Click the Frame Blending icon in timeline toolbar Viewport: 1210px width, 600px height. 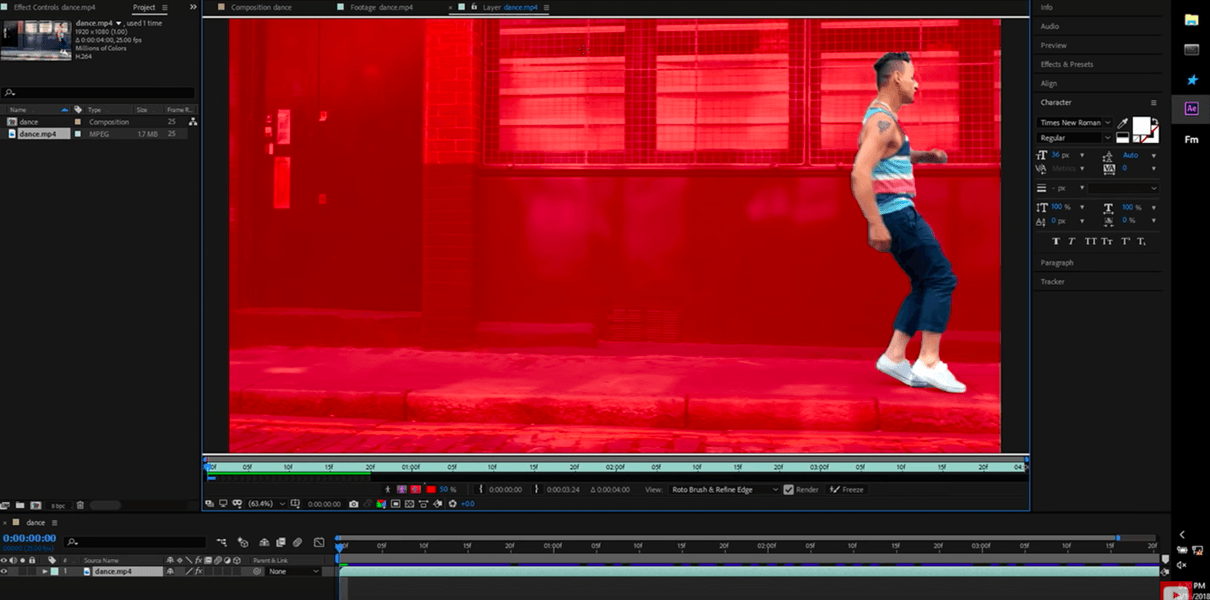coord(280,542)
